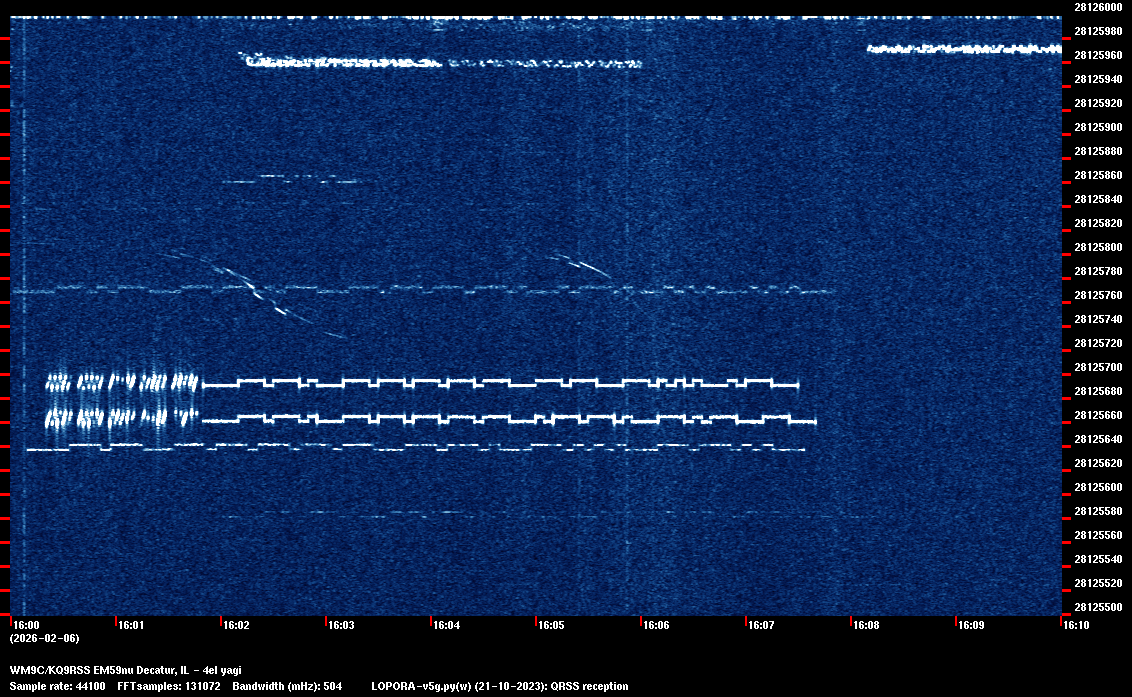Screen dimensions: 1132x697
Task: Click the LOPORA QRSS reception version text
Action: click(499, 686)
